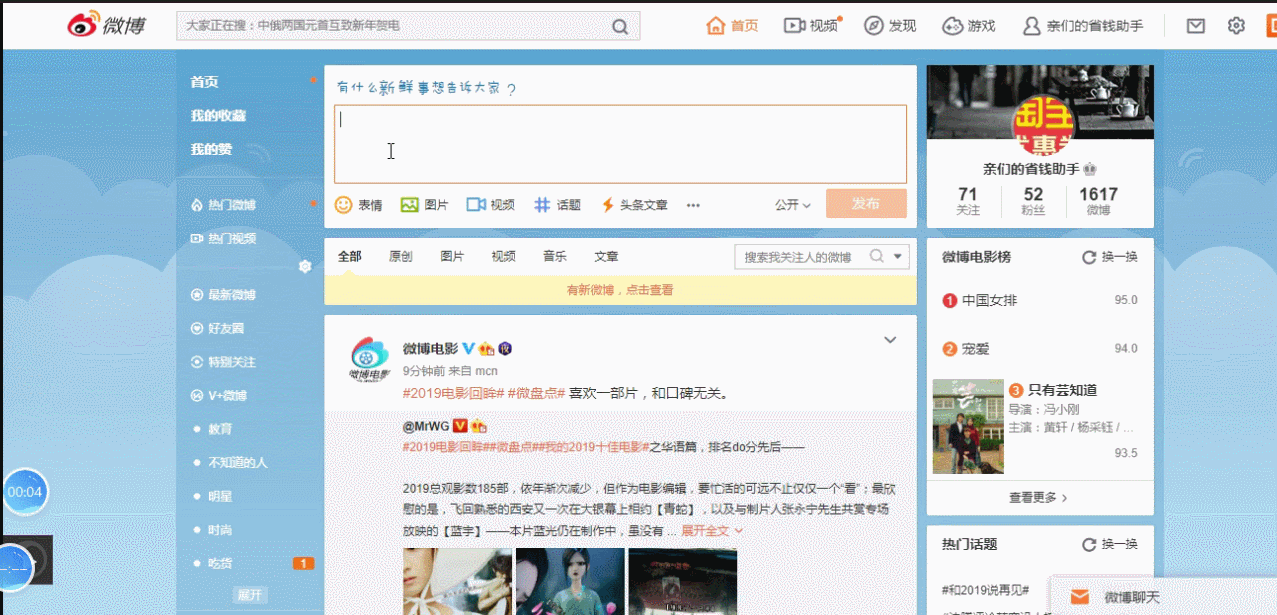
Task: Open 视频 video in top navigation
Action: [812, 26]
